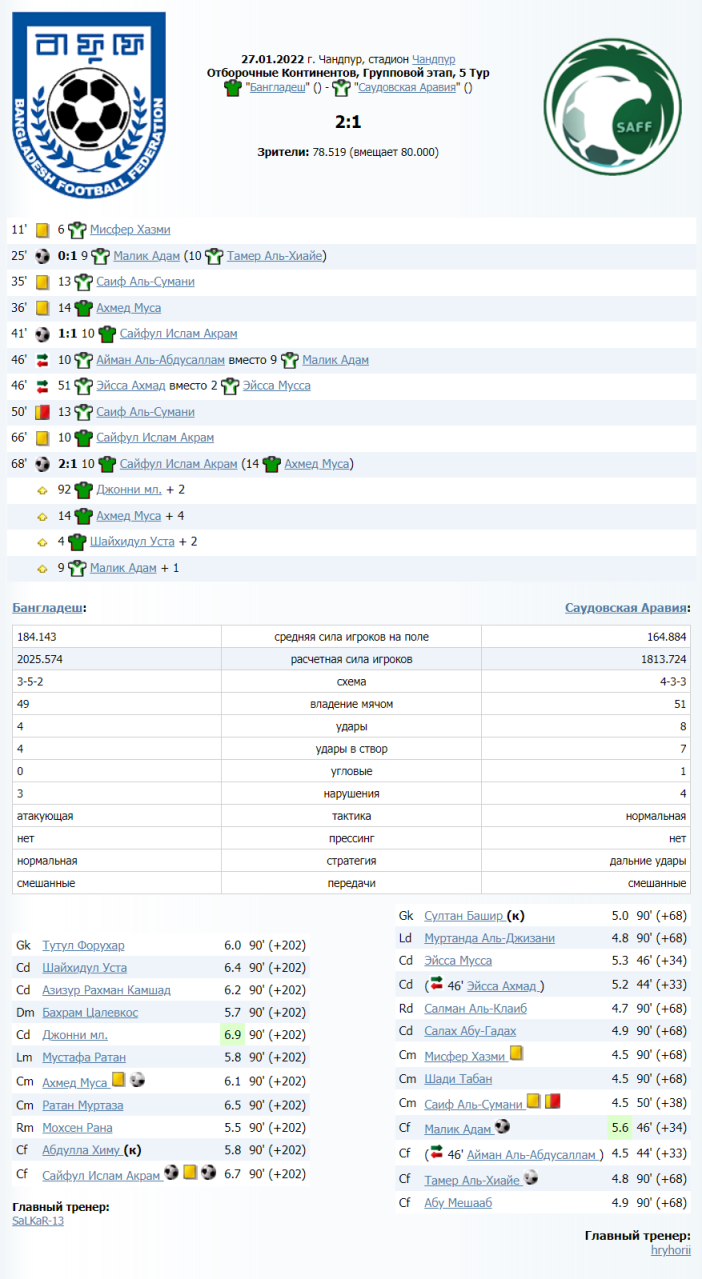
Task: Open Абдулла Химу captain's player link
Action: coord(82,1150)
